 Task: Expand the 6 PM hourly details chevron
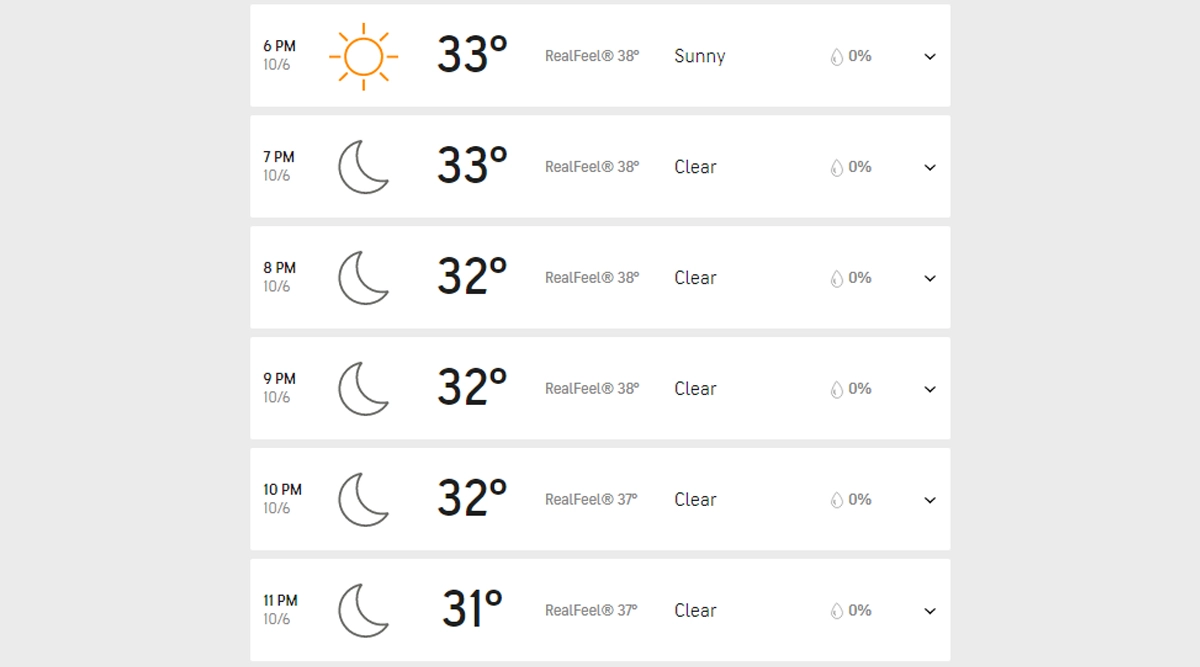(930, 57)
